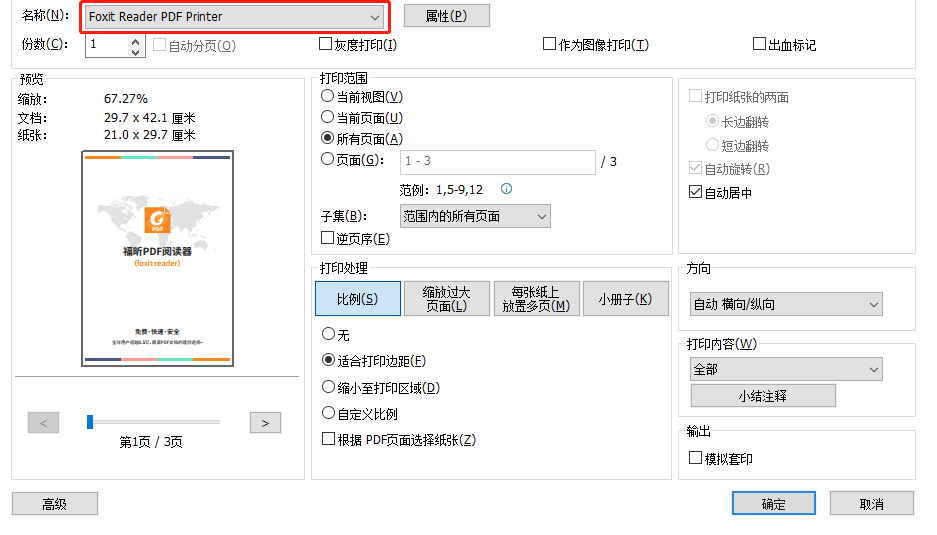Expand the 子集 subset dropdown
The height and width of the screenshot is (535, 937).
(541, 216)
